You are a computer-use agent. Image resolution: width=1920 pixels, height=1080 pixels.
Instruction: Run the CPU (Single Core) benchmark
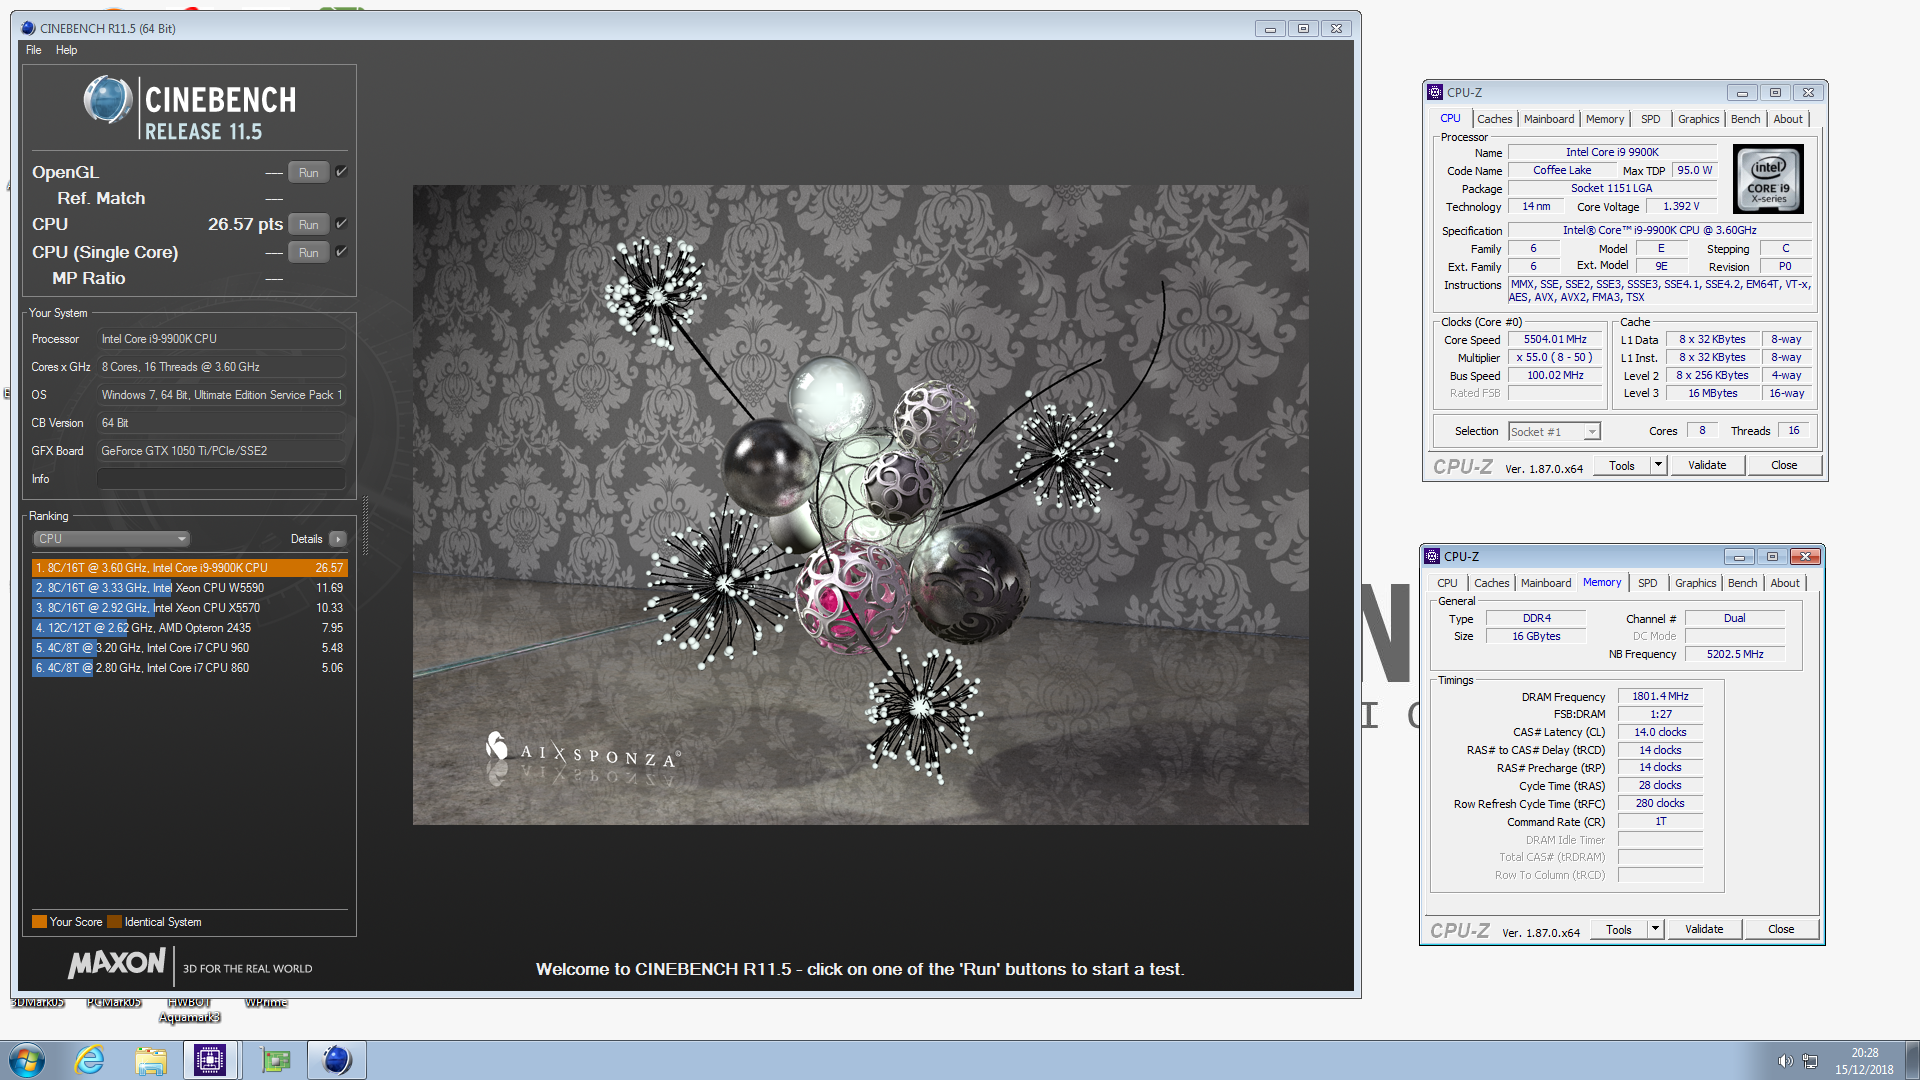(x=308, y=252)
